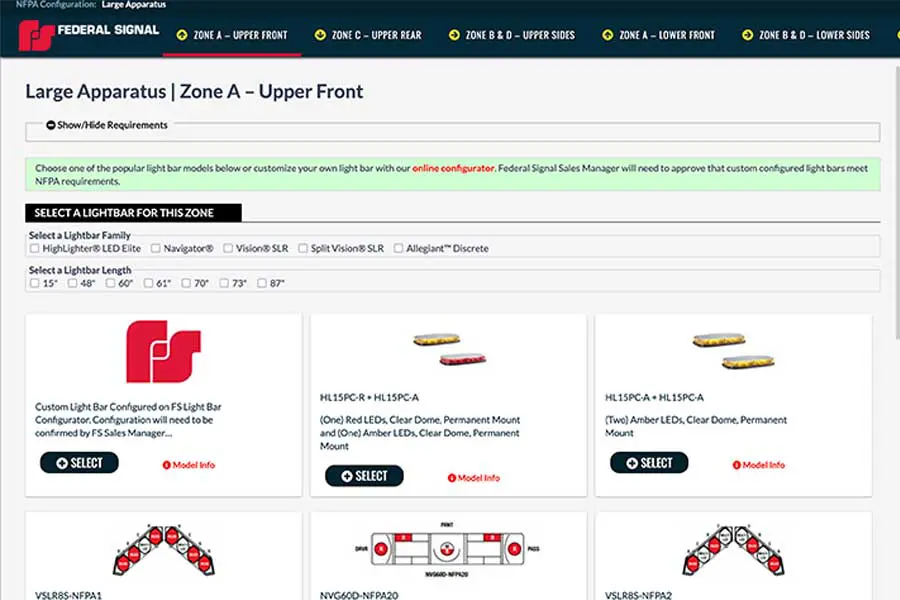Check the 48" lightbar length checkbox

tap(72, 283)
